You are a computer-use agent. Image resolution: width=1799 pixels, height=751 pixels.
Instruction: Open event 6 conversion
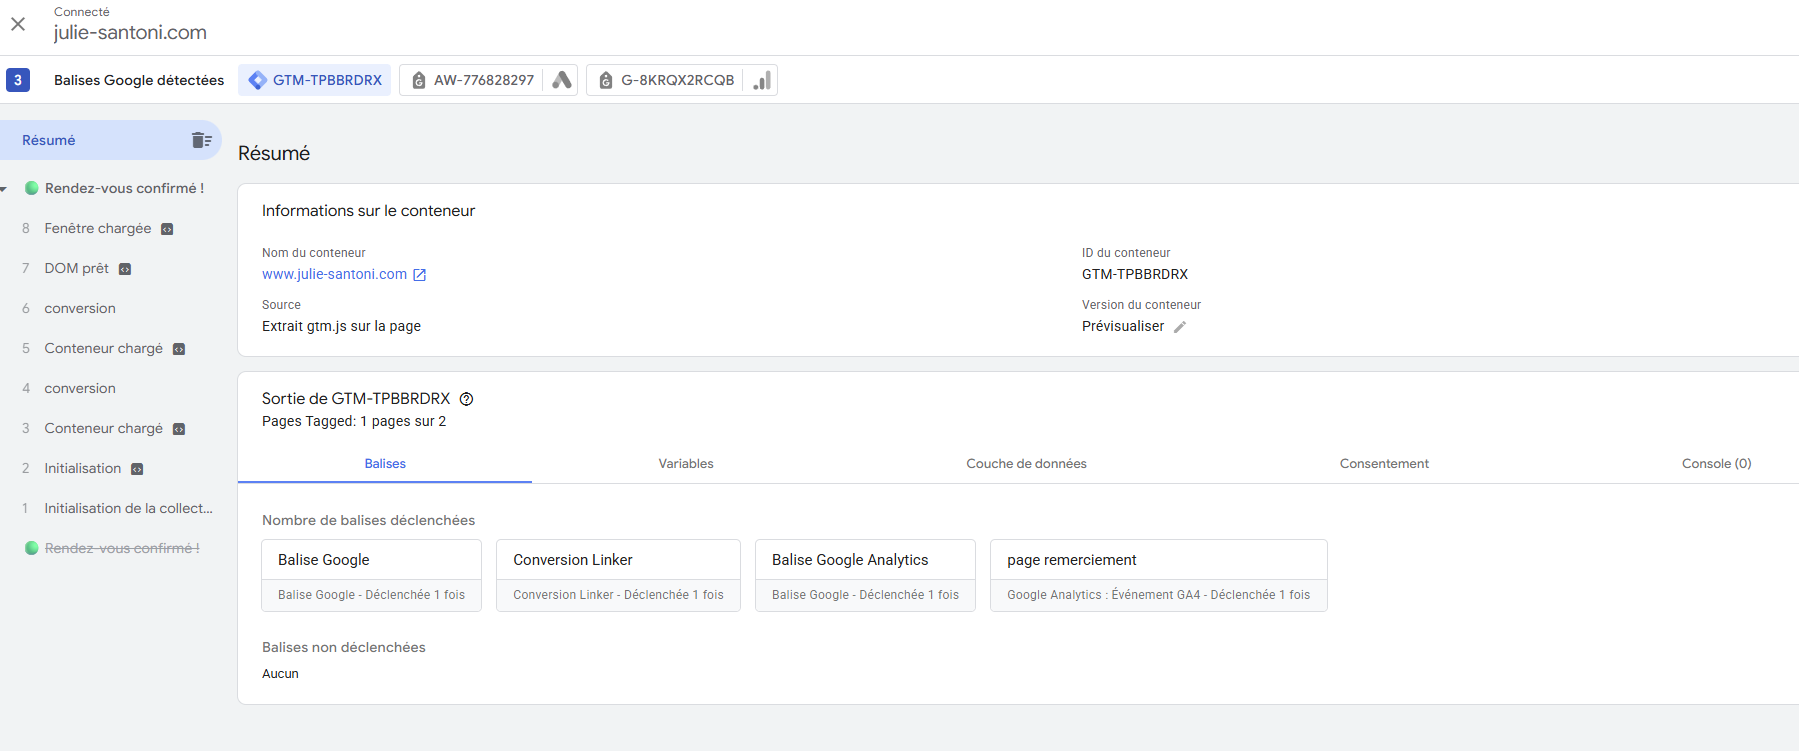pos(80,308)
